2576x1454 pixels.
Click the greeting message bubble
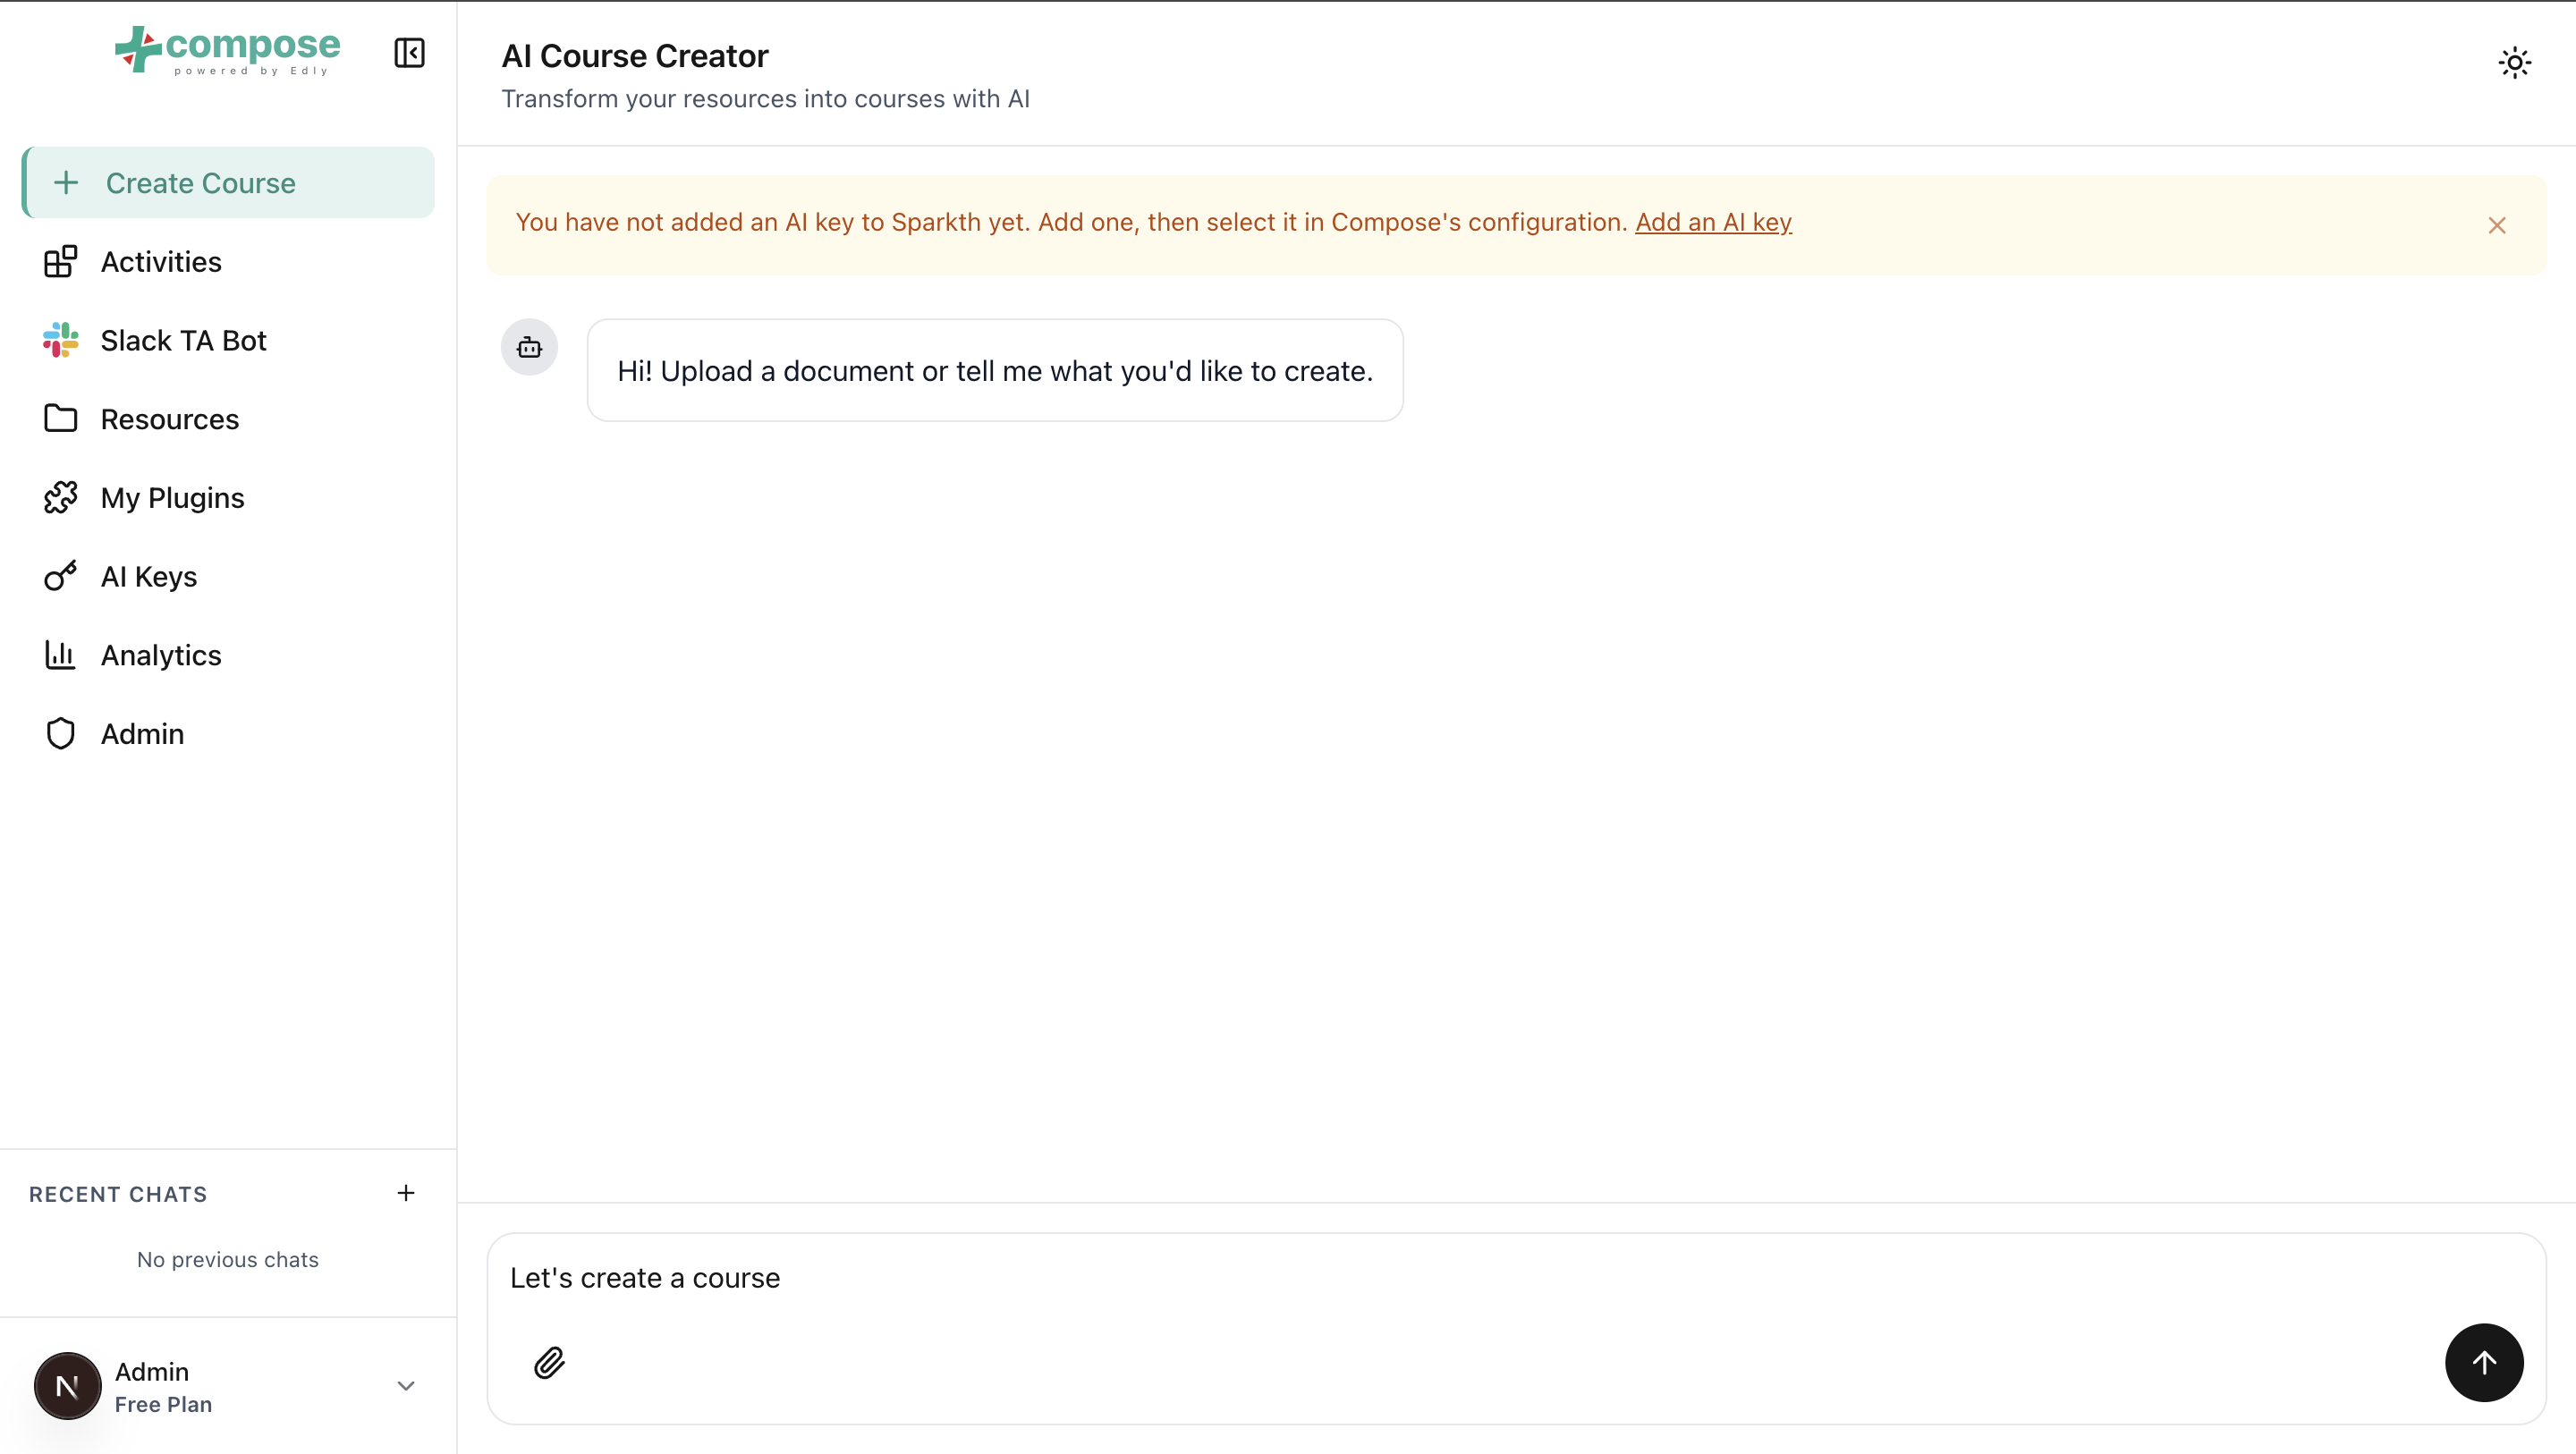coord(995,371)
